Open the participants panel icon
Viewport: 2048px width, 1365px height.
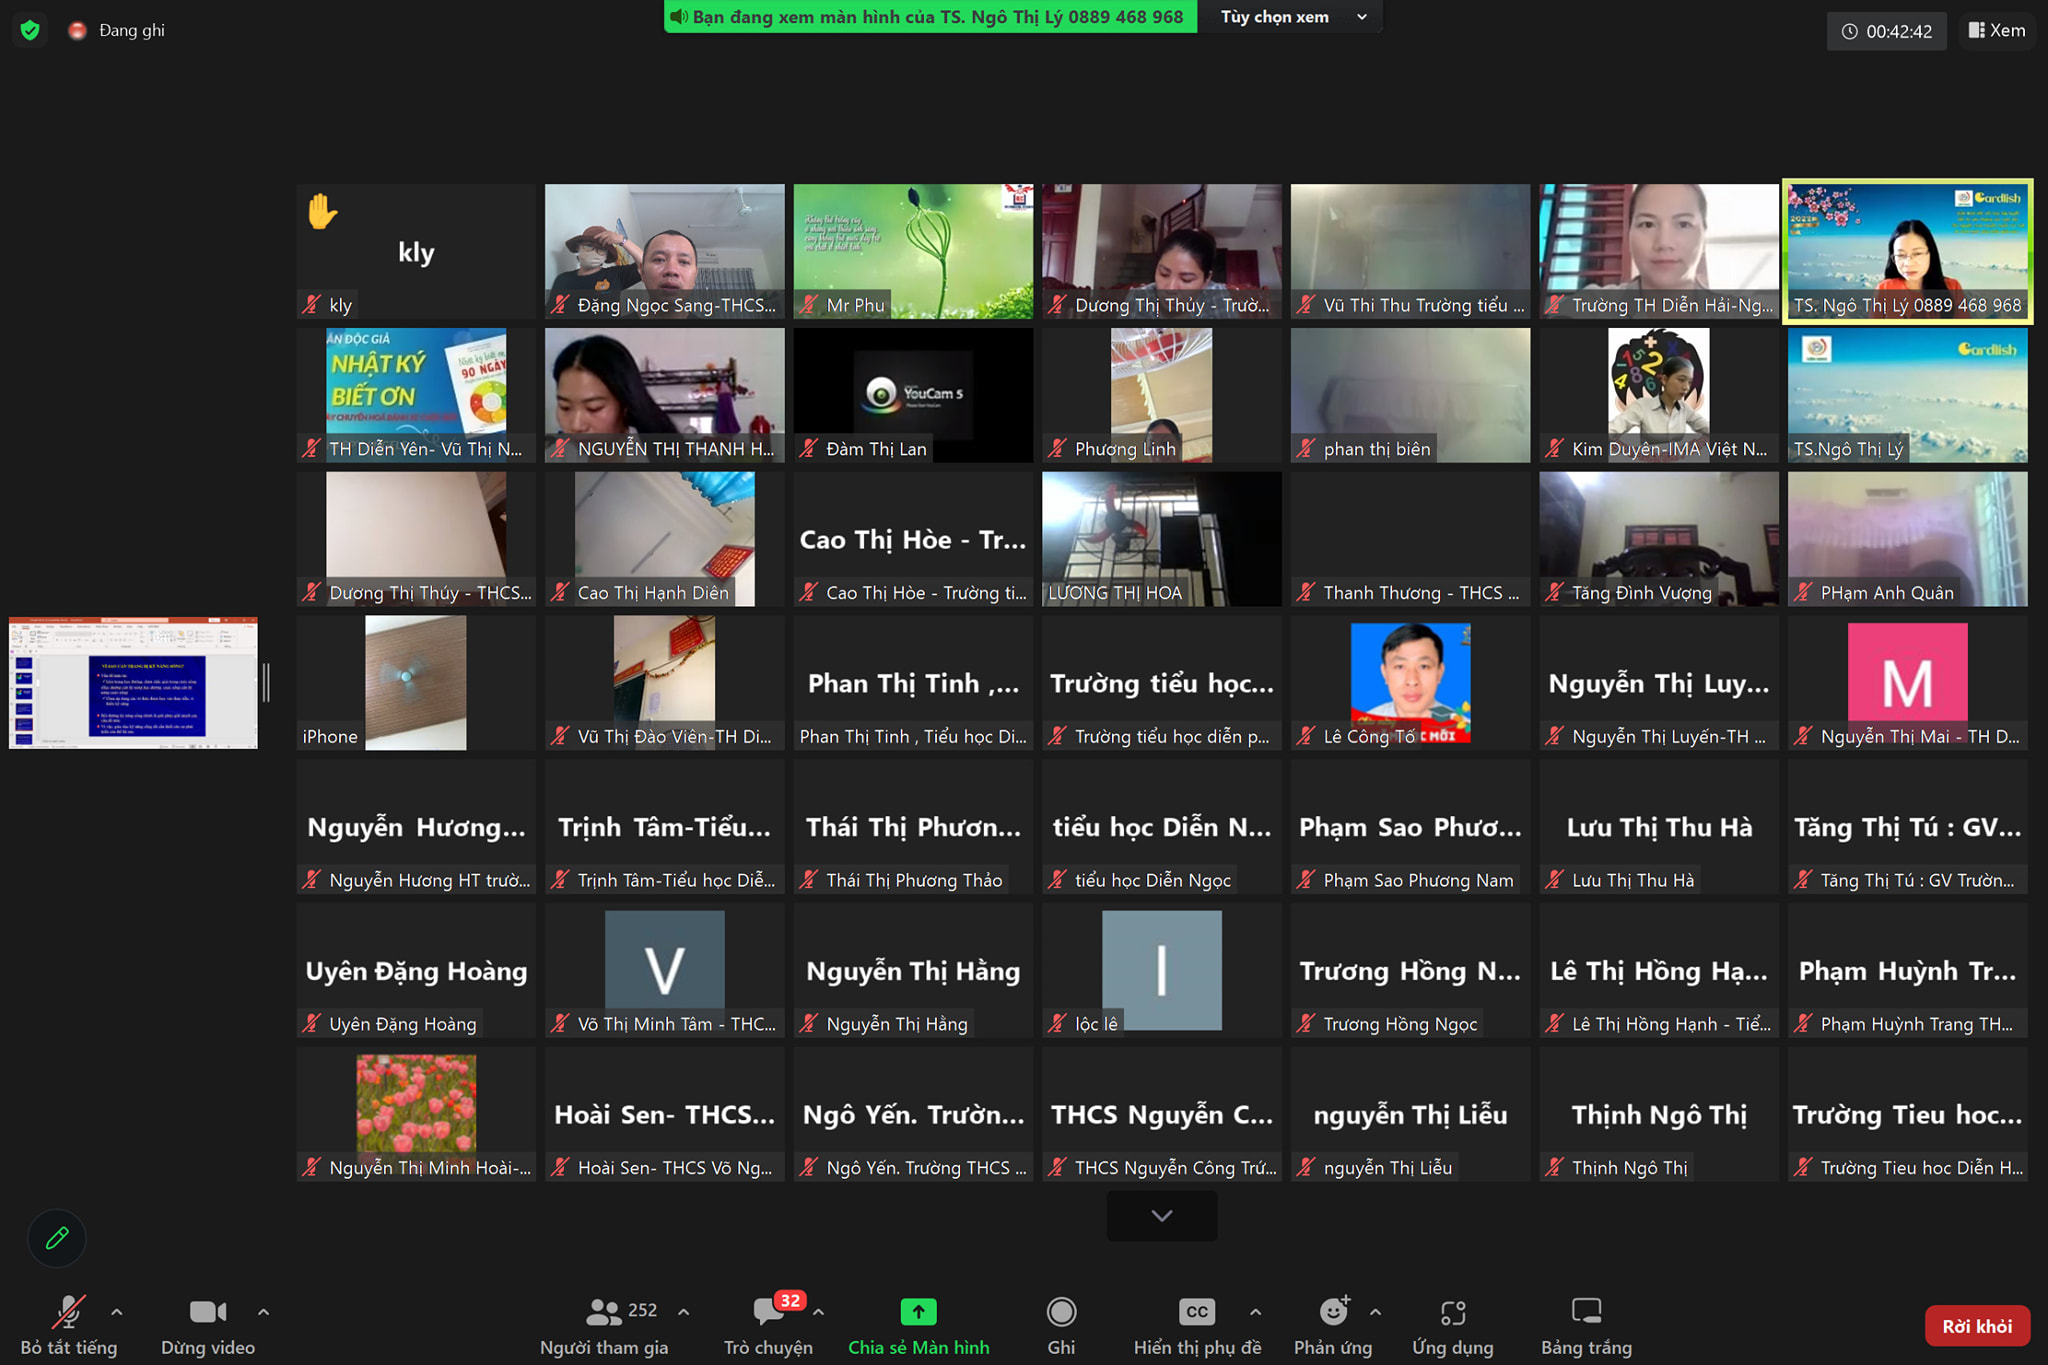(603, 1311)
